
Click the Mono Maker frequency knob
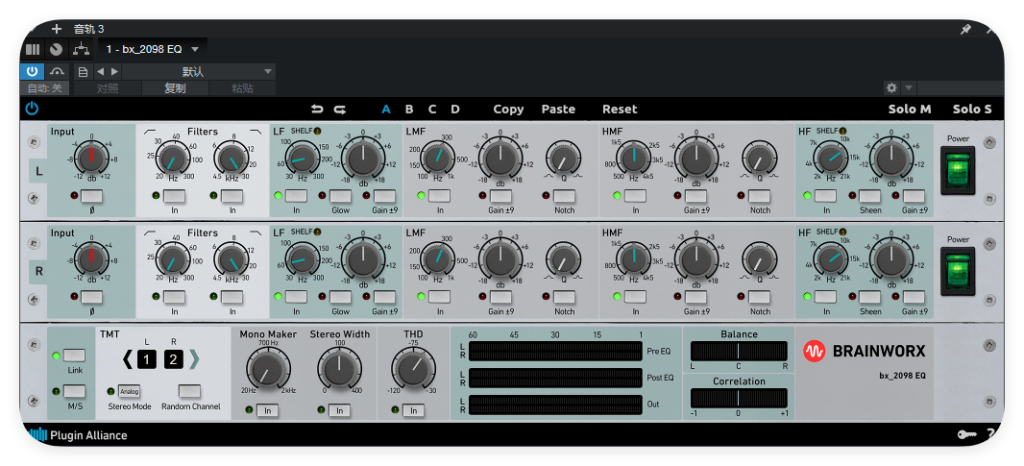pos(266,369)
